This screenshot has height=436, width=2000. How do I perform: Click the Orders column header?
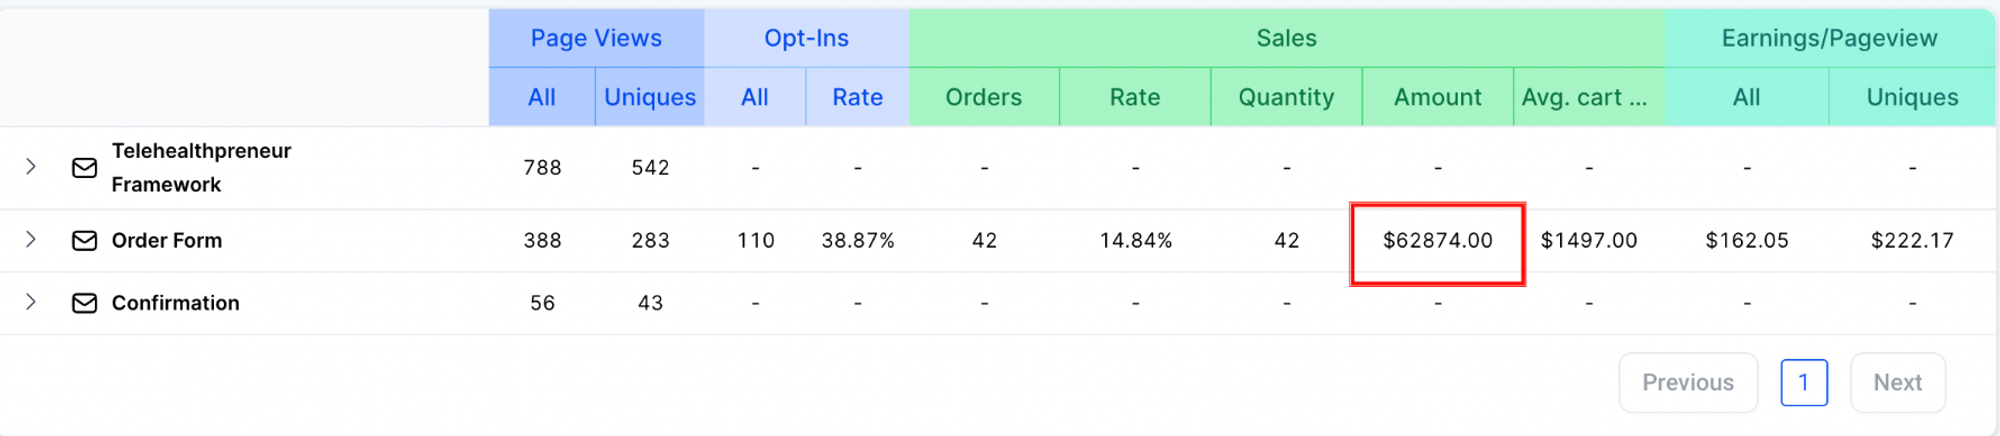(x=984, y=97)
